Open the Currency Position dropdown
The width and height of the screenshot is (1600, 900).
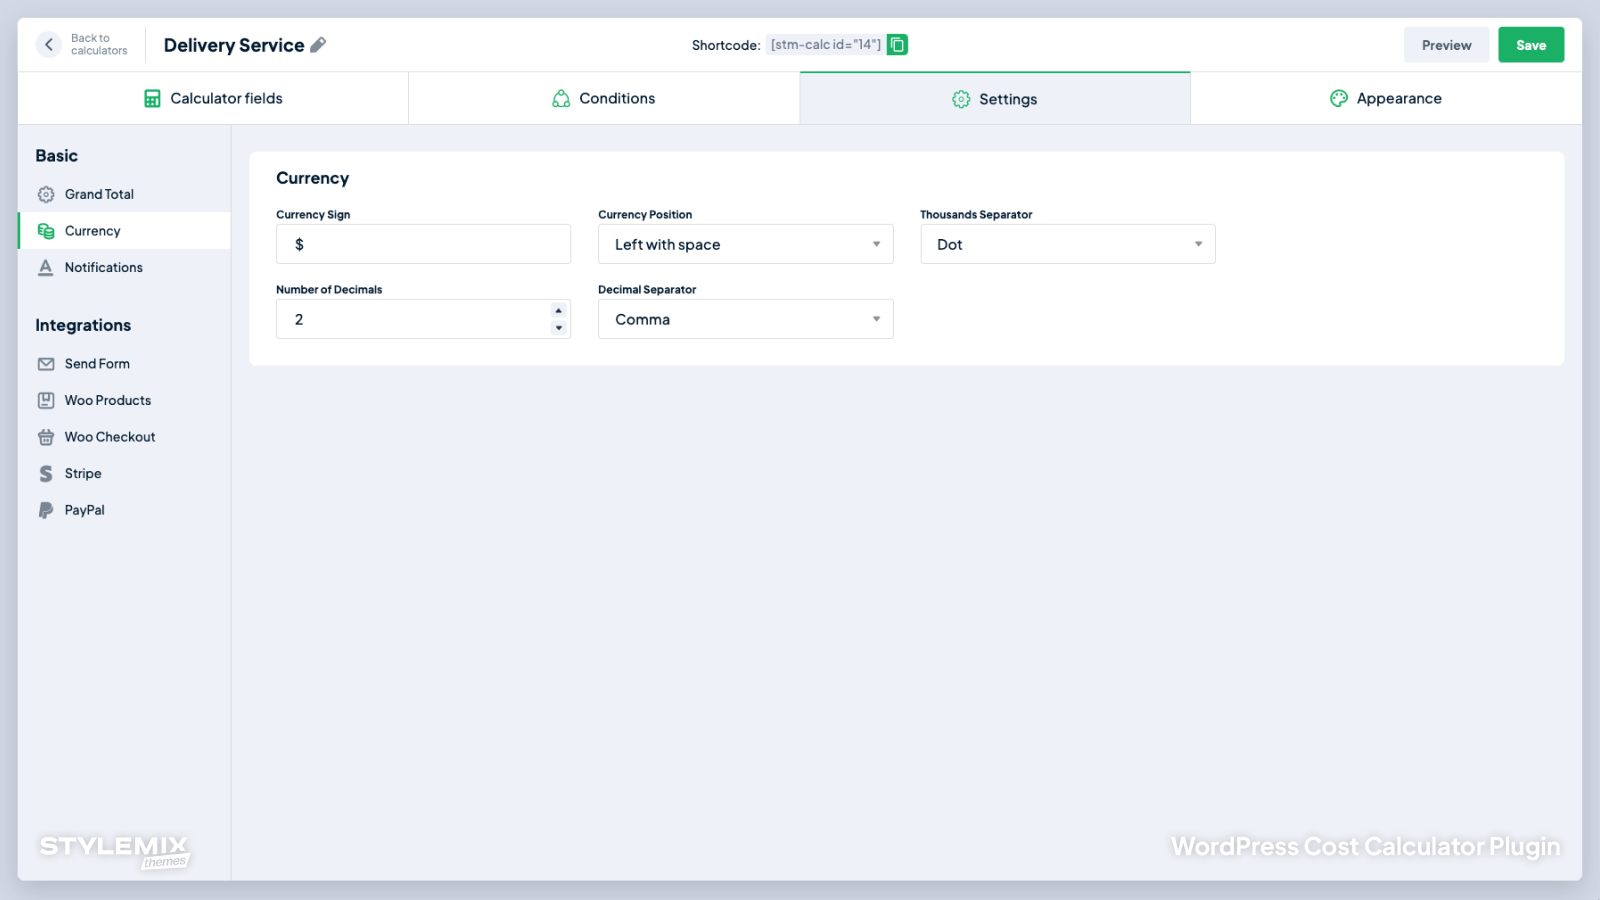[746, 244]
